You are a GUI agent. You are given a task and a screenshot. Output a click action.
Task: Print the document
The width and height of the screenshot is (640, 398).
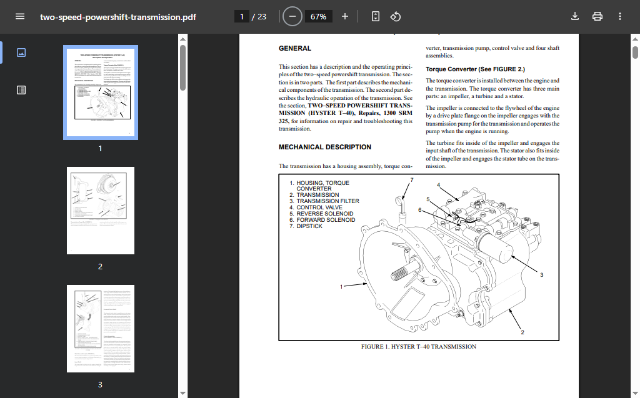(x=597, y=17)
